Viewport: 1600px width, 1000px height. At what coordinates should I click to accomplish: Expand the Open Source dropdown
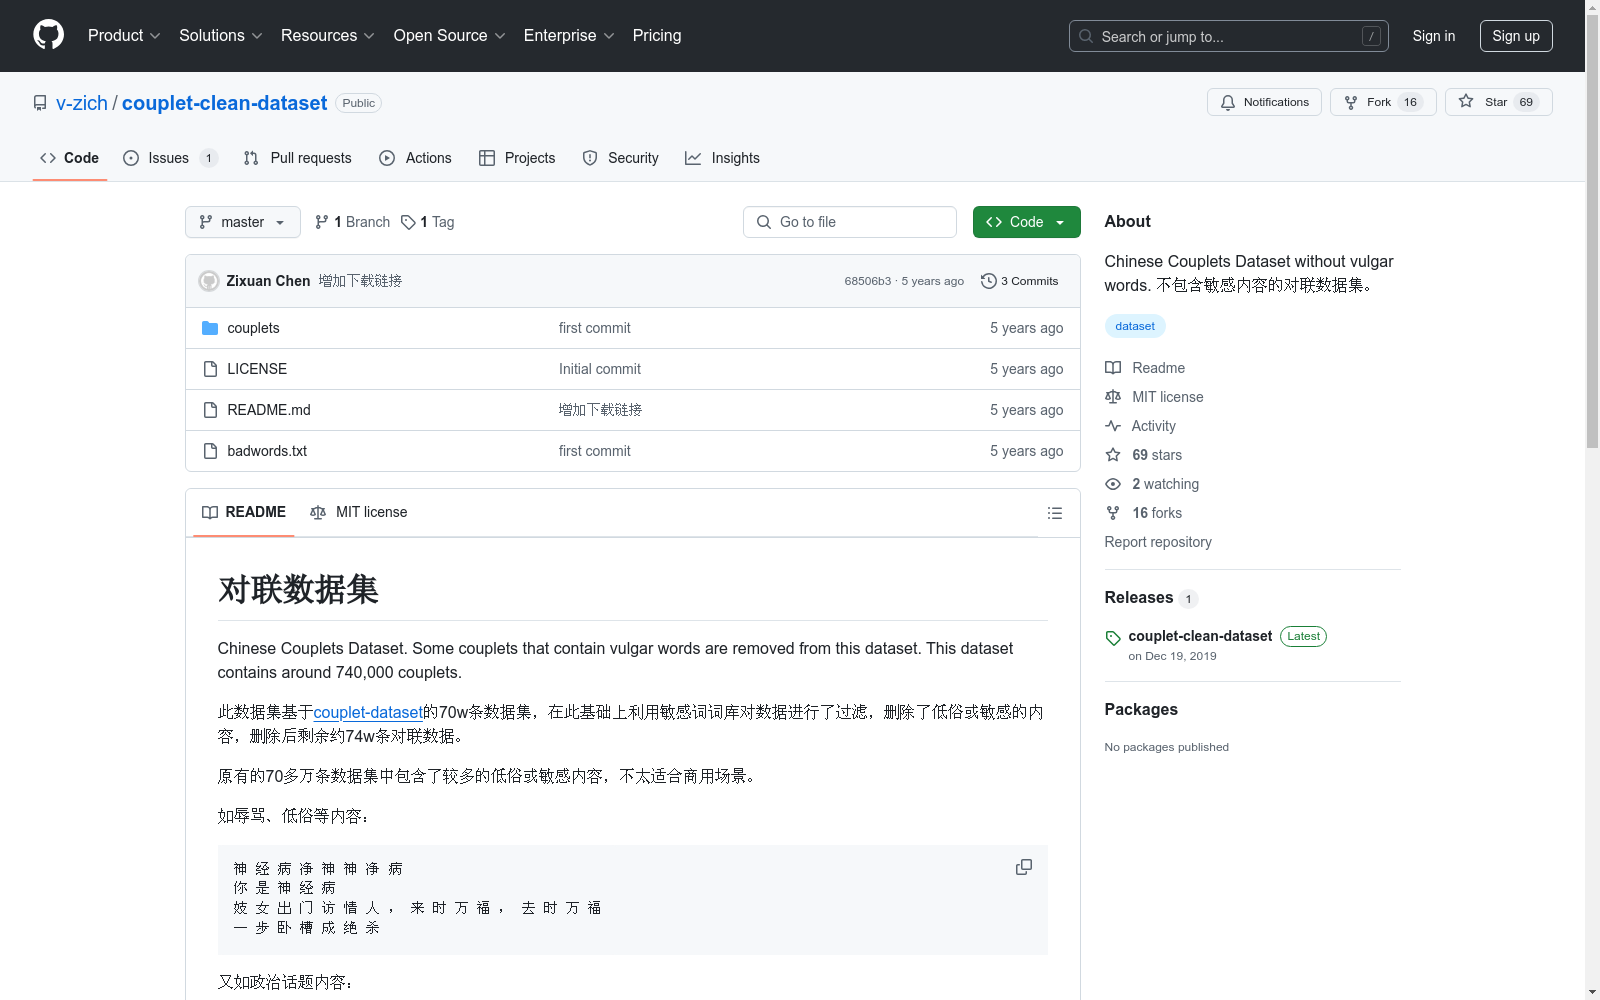(450, 36)
